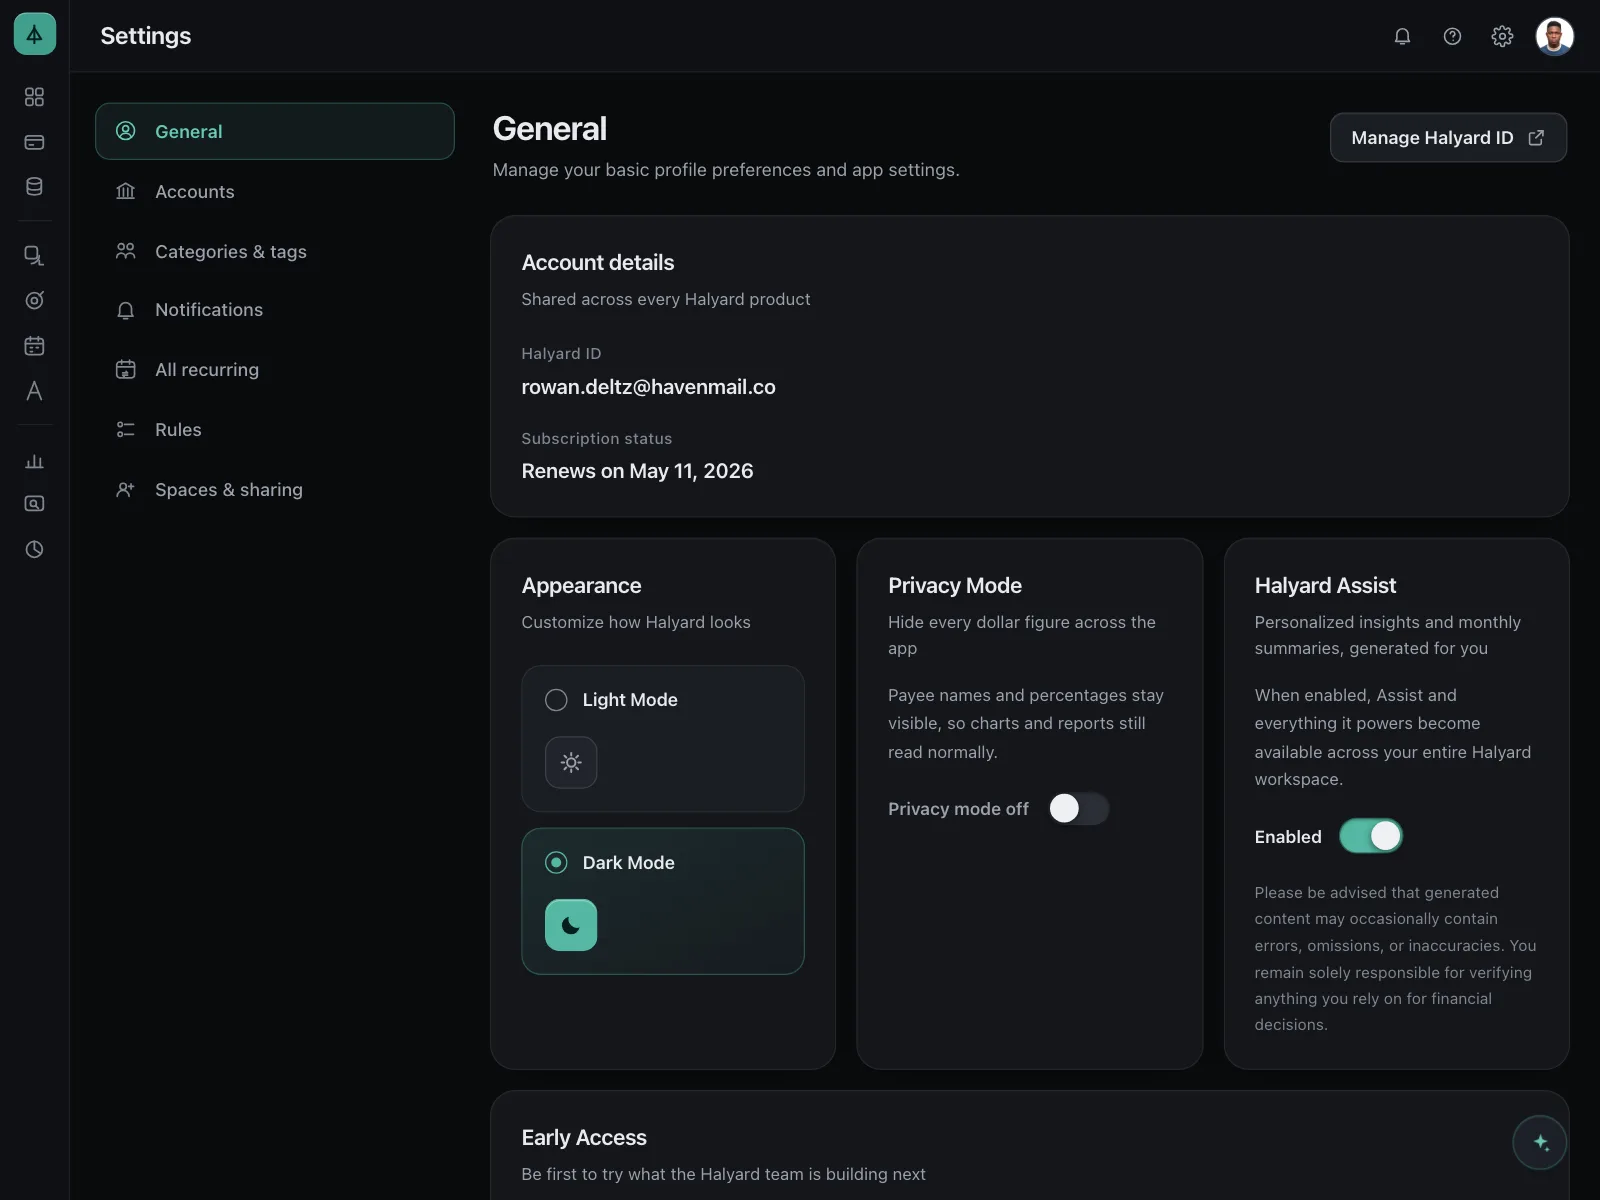Screen dimensions: 1600x1200
Task: Click the Halyard ID email address
Action: click(x=648, y=387)
